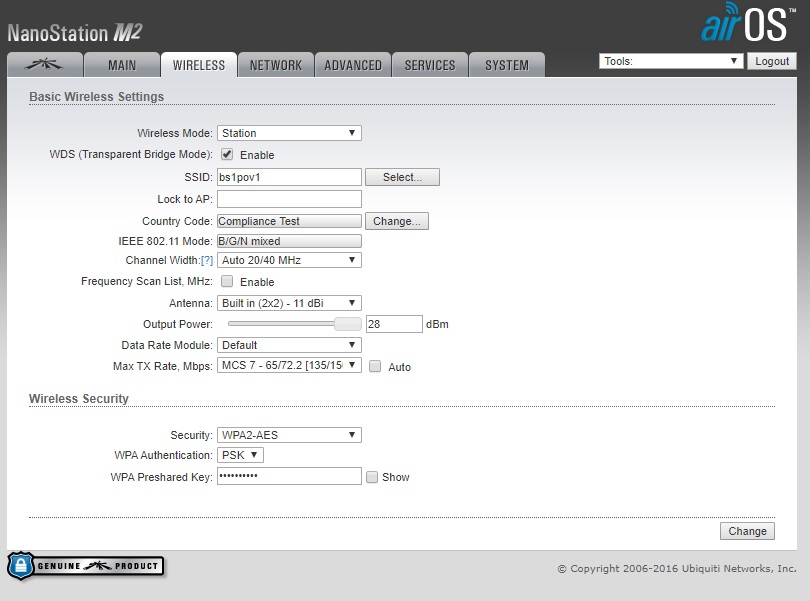Go to the System tab

(506, 65)
